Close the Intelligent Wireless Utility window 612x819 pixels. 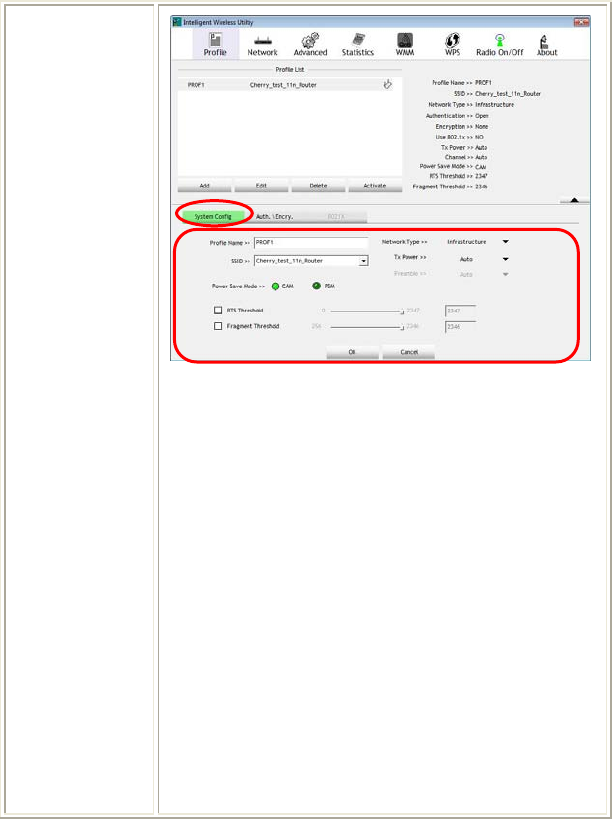coord(581,22)
